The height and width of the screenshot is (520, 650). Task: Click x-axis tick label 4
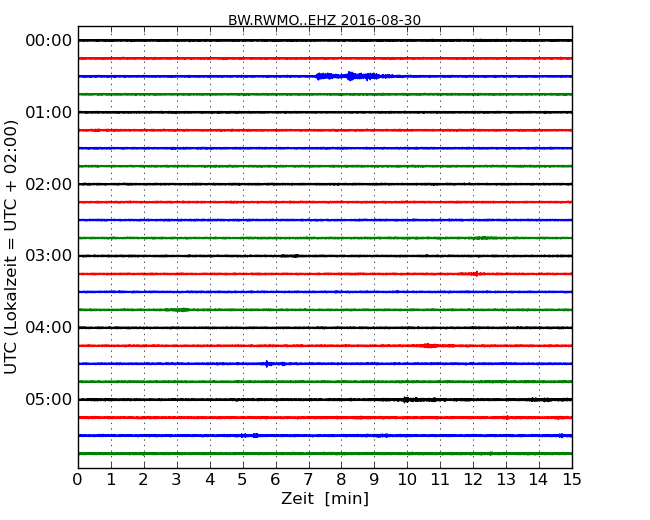click(x=210, y=480)
